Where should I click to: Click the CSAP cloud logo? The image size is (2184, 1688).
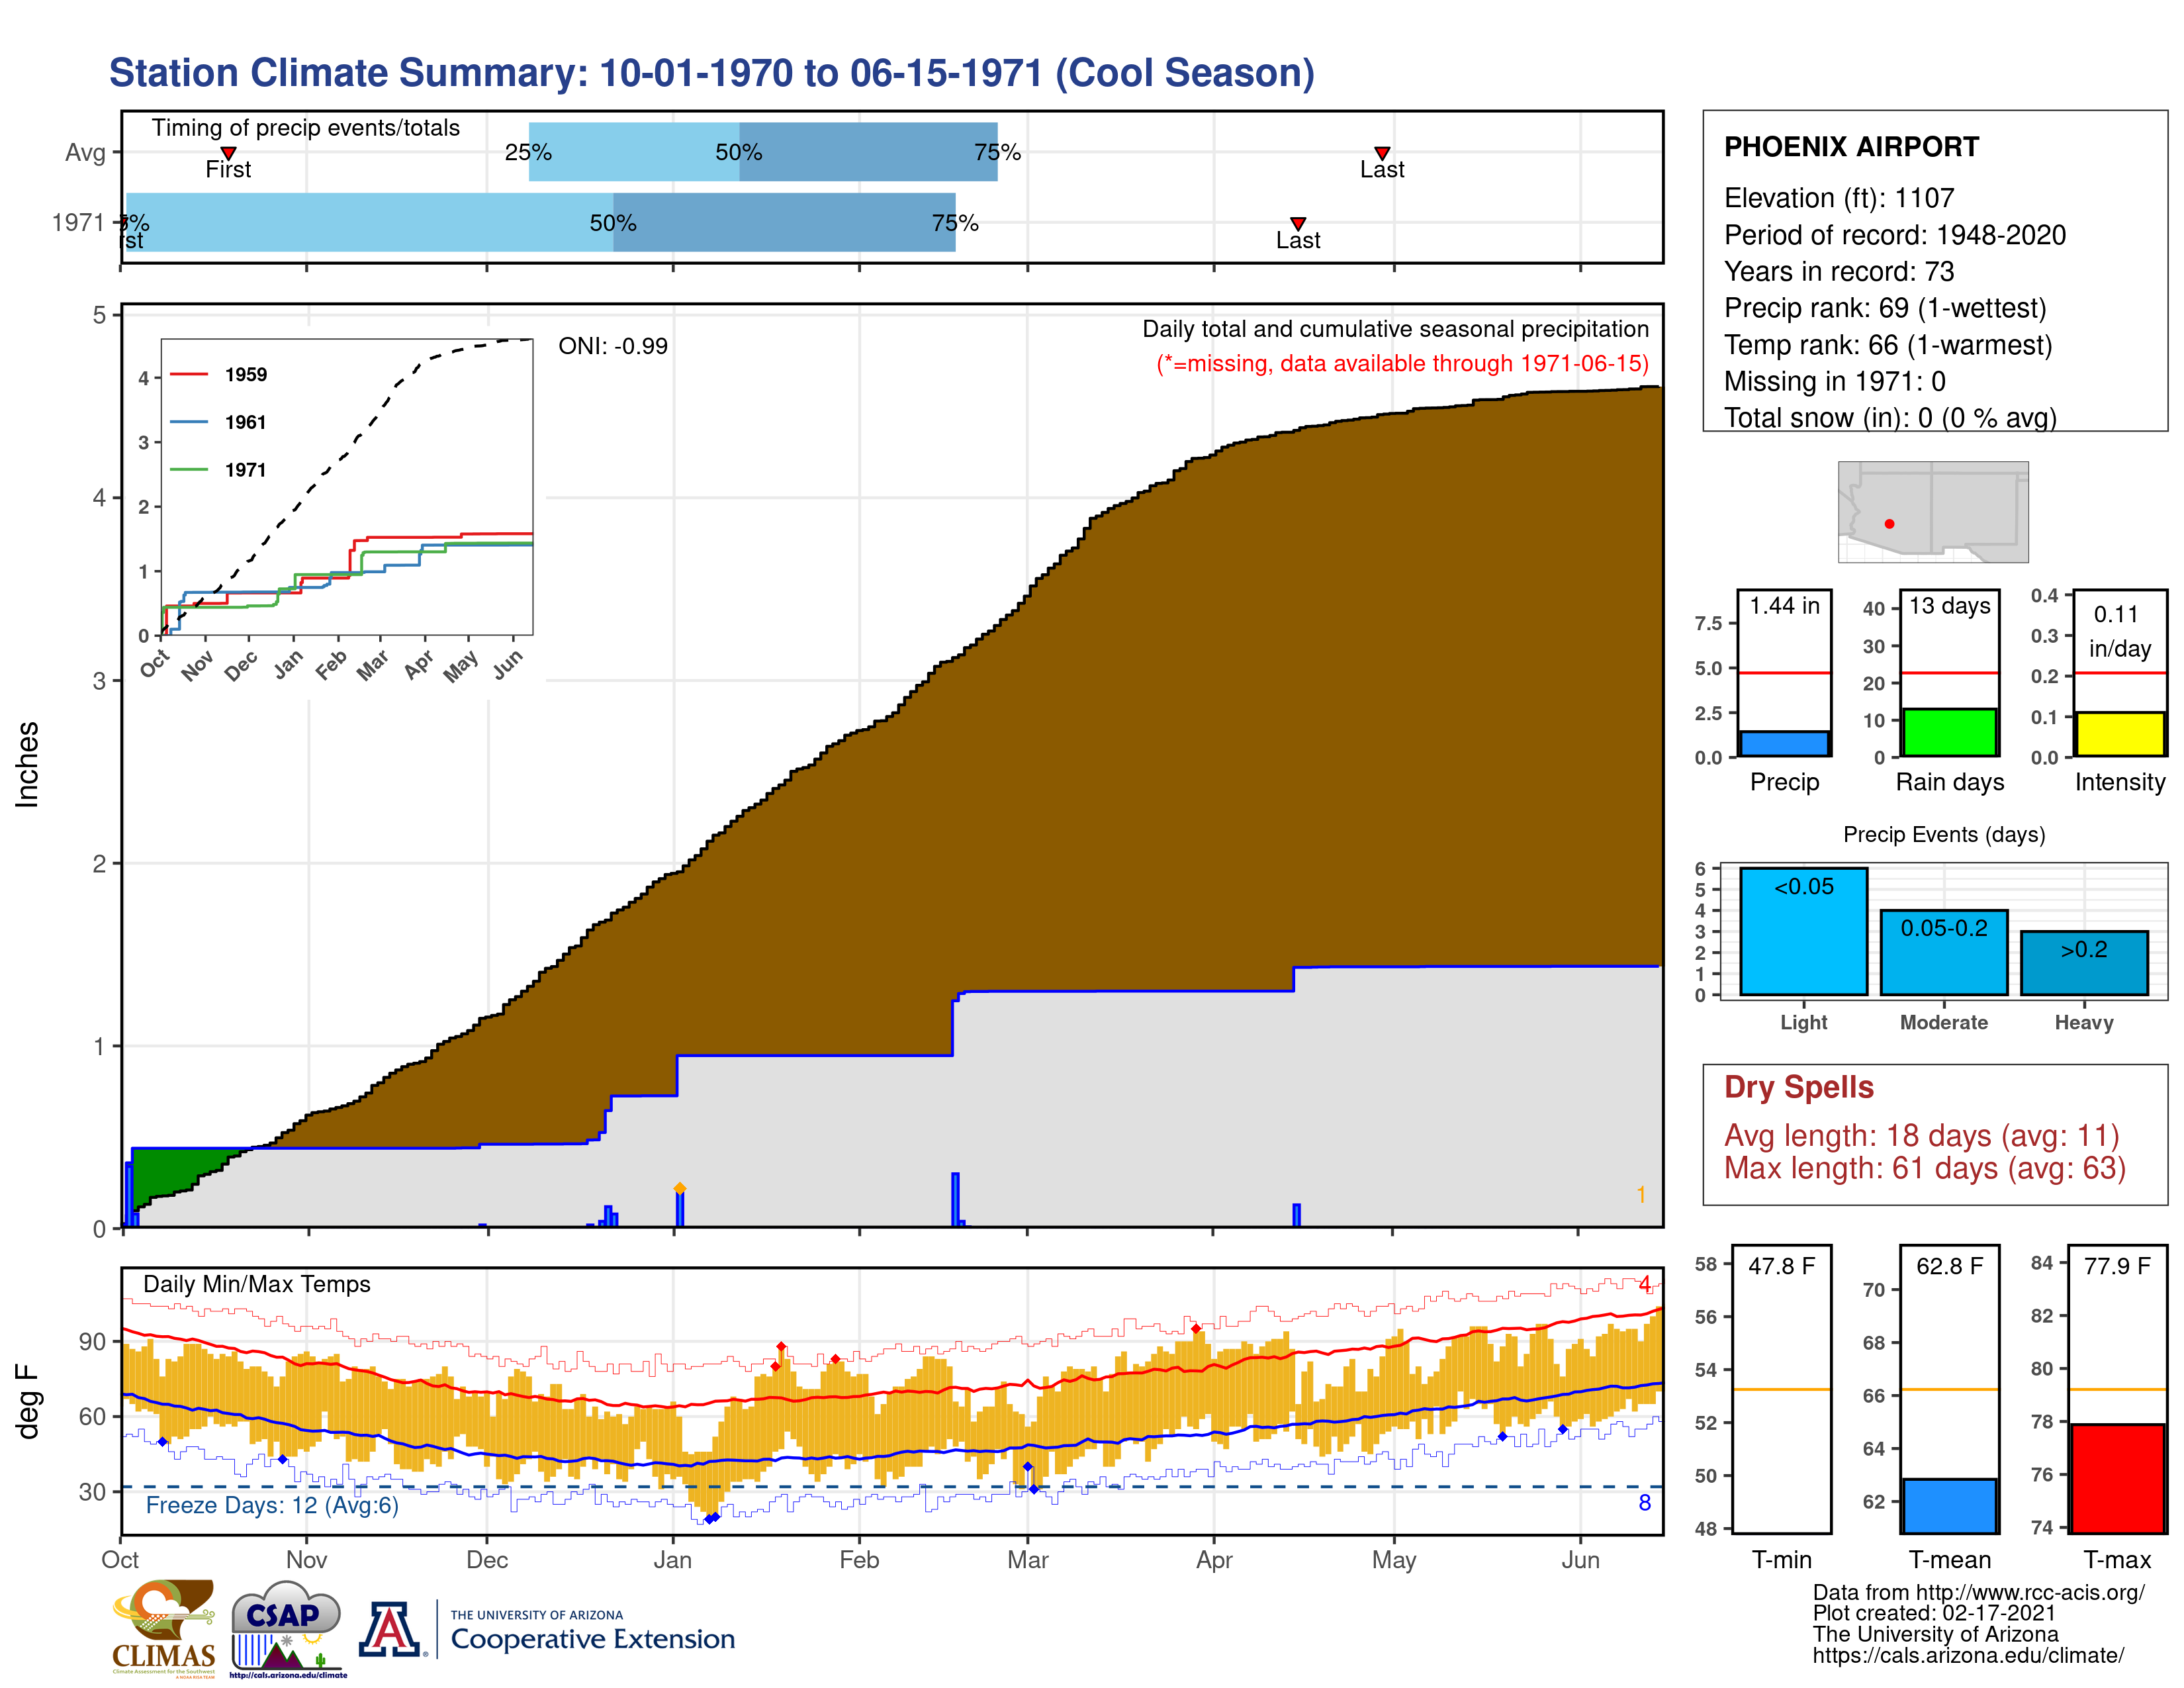pyautogui.click(x=287, y=1628)
